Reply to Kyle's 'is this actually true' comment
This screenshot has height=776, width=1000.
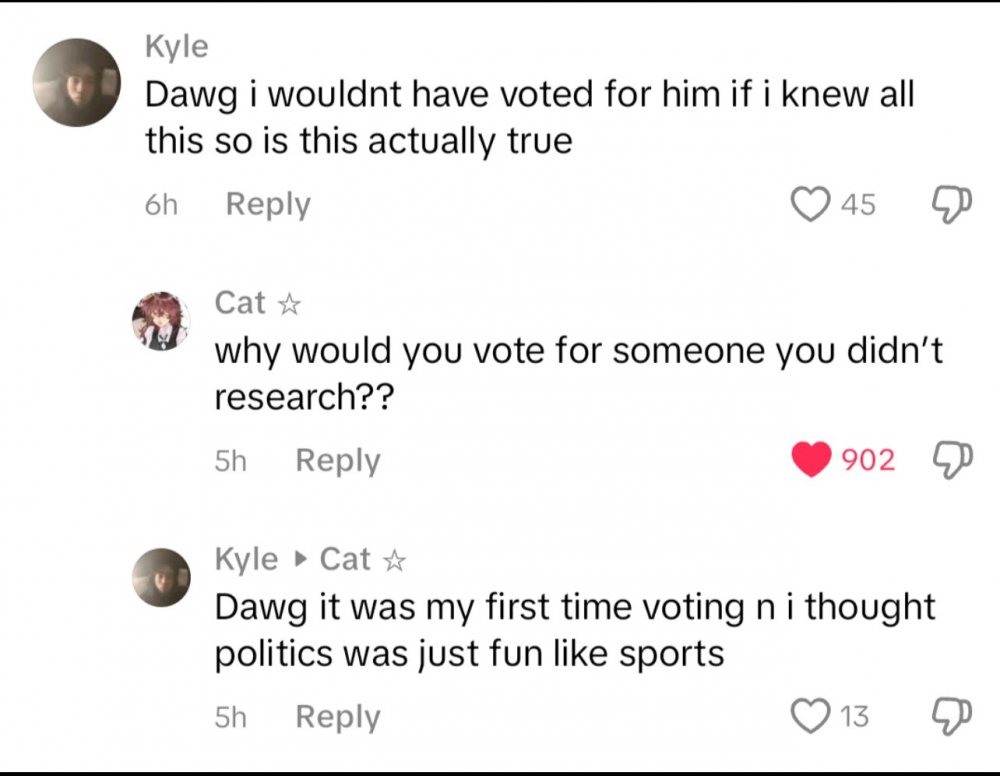pyautogui.click(x=268, y=204)
